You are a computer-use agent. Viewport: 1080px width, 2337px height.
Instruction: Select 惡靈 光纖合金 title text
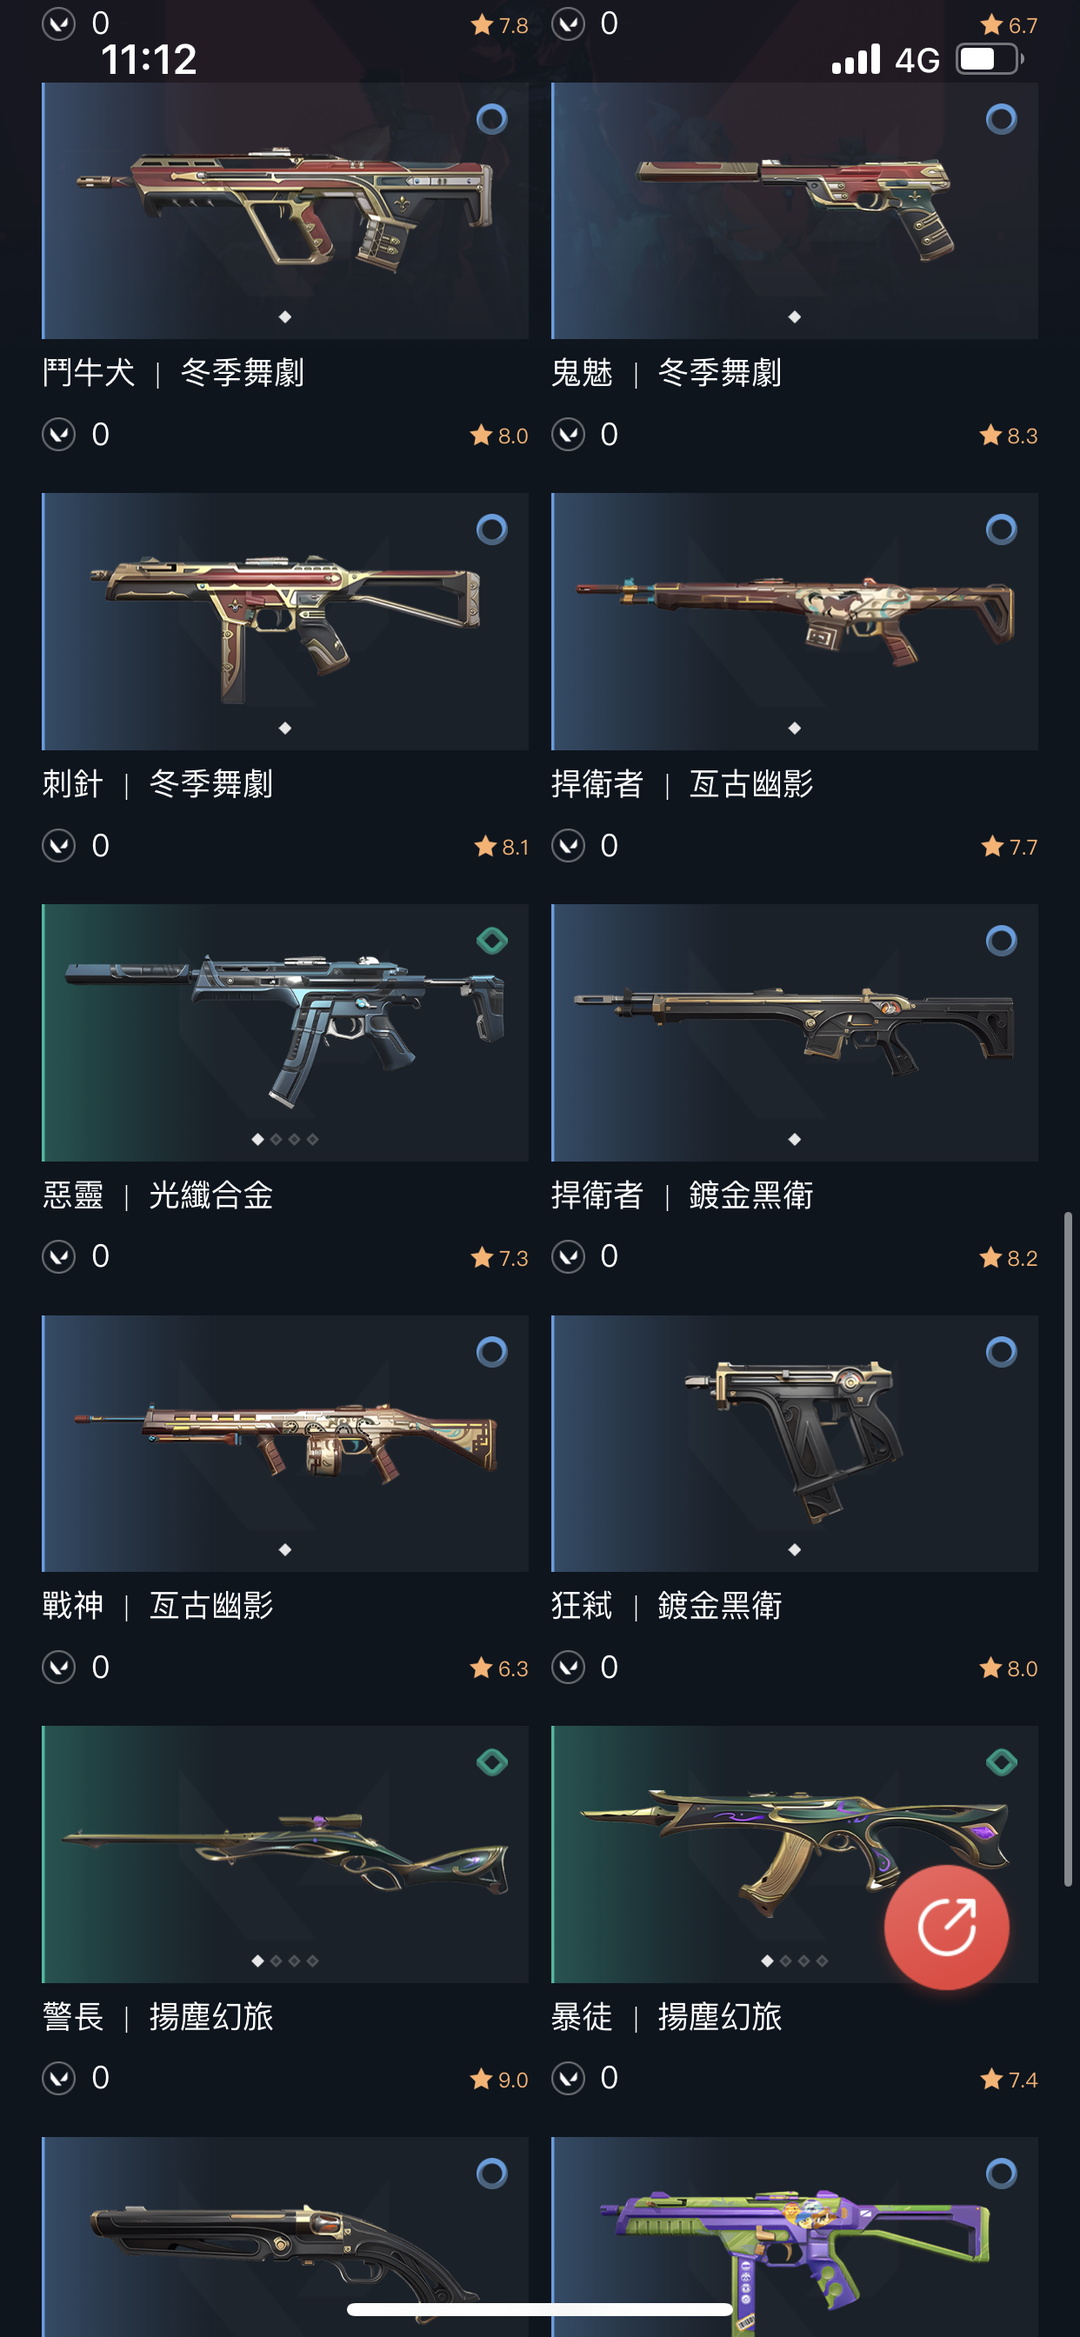157,1195
